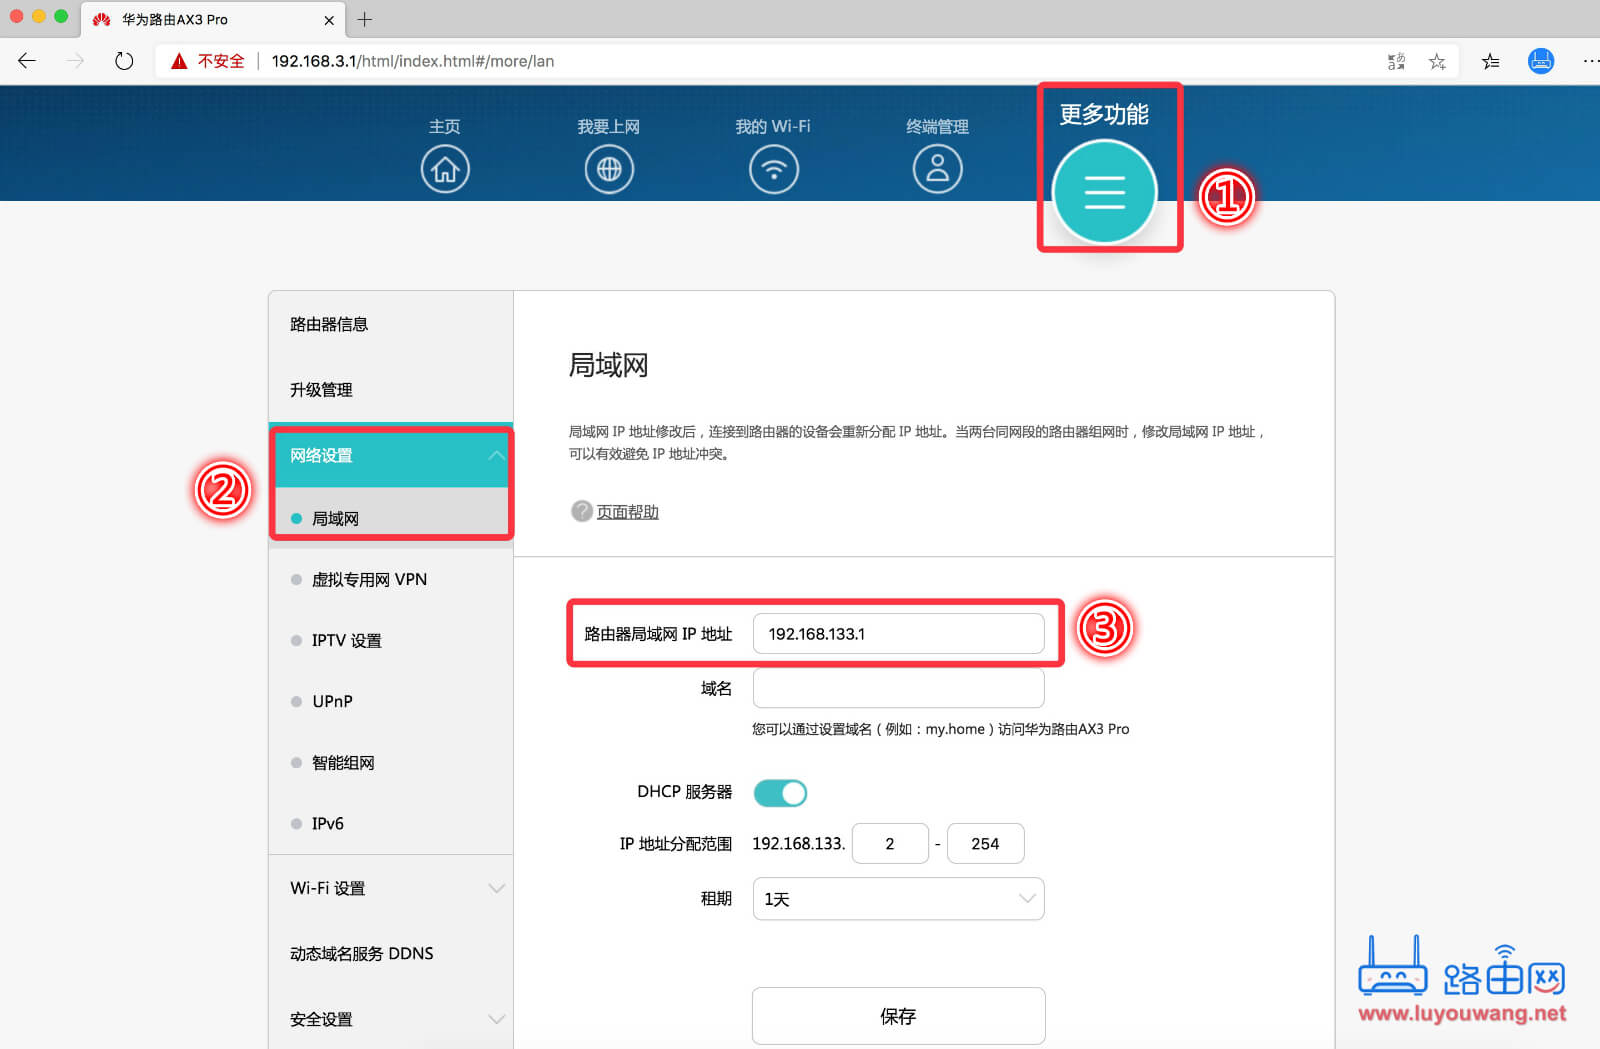Reload the page with the refresh icon
Image resolution: width=1600 pixels, height=1049 pixels.
pyautogui.click(x=124, y=61)
